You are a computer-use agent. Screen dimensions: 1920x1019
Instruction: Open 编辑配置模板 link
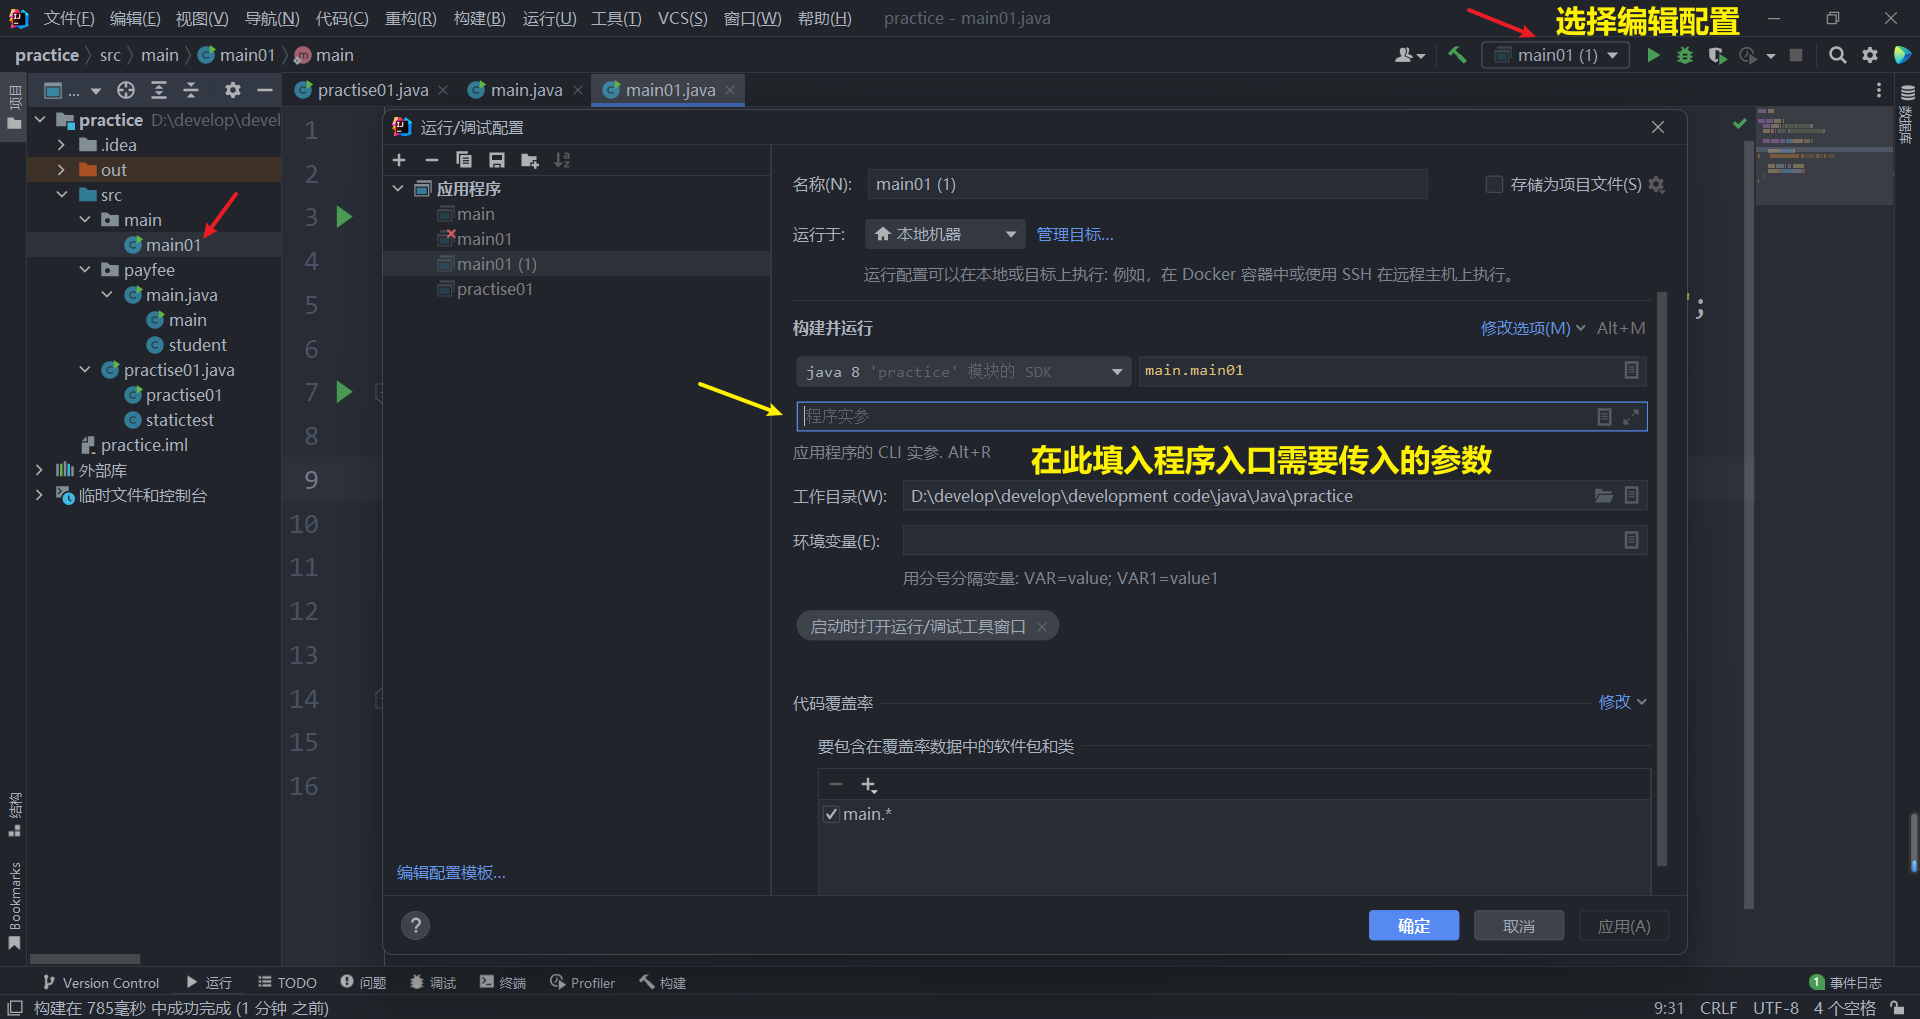coord(450,872)
